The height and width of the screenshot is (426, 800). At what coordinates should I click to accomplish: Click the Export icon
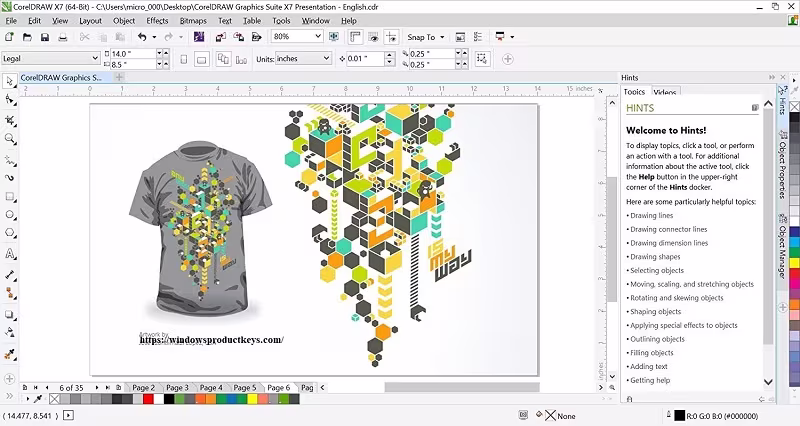(239, 37)
